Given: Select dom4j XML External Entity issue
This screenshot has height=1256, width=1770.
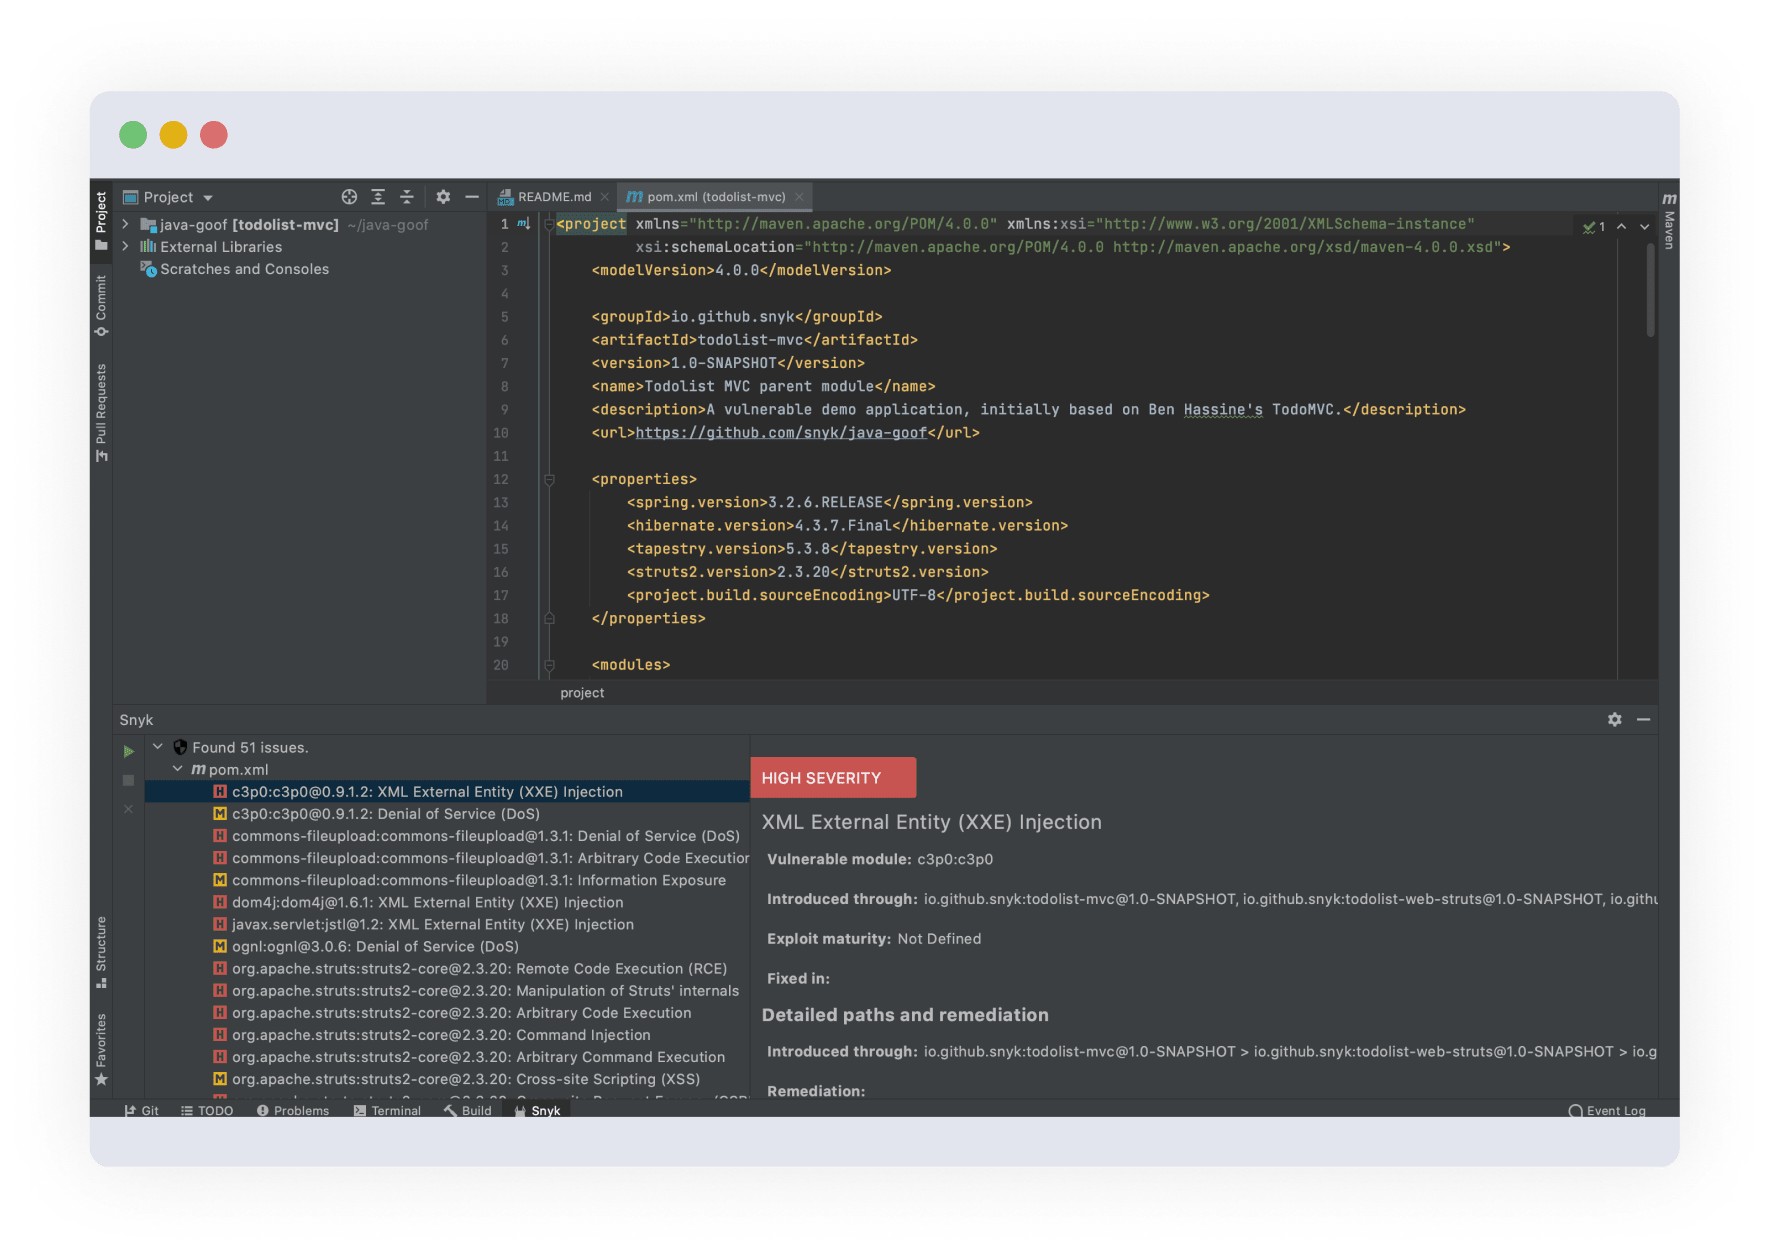Looking at the screenshot, I should pyautogui.click(x=447, y=902).
